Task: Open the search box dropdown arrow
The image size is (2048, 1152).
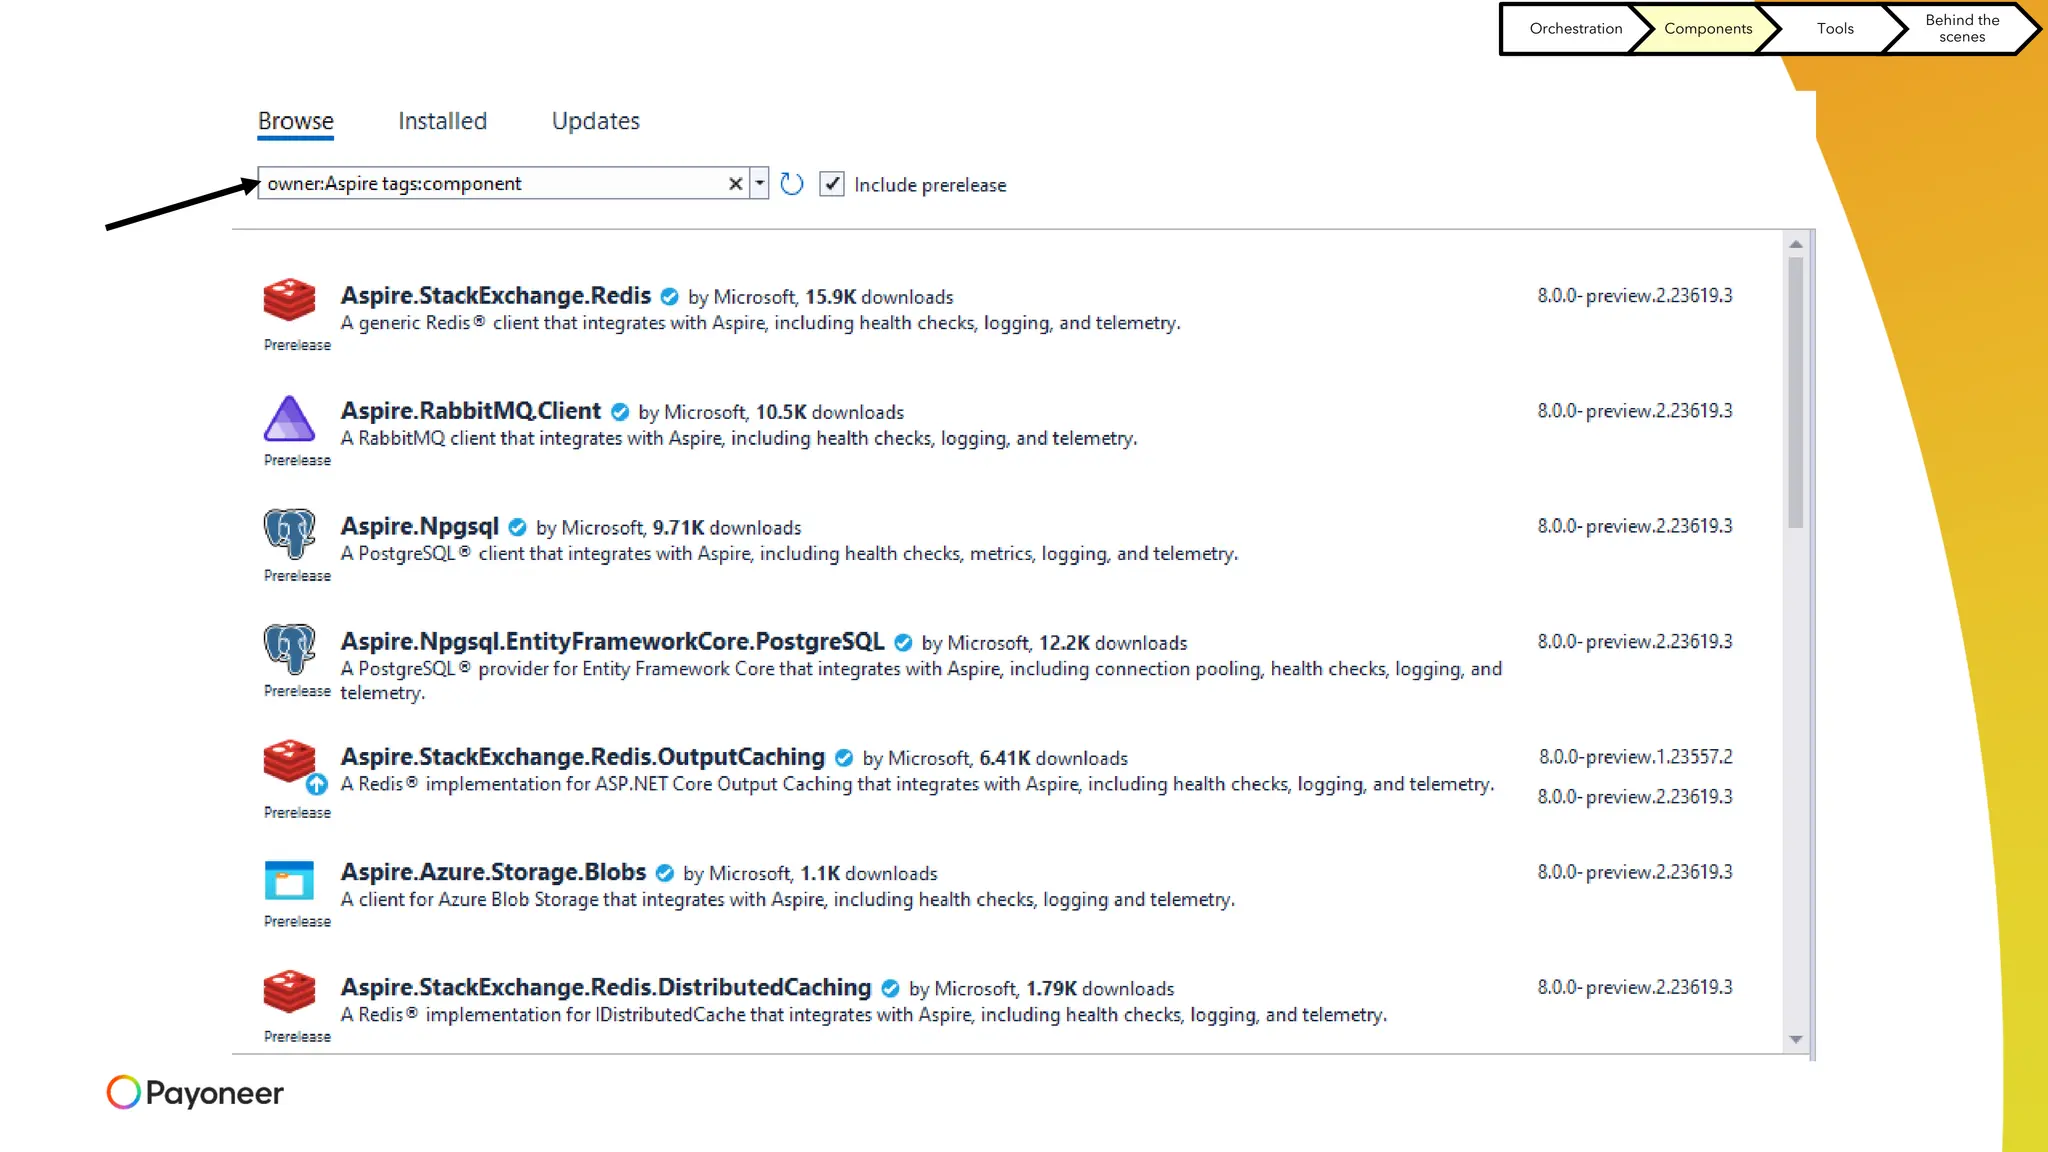Action: [x=759, y=184]
